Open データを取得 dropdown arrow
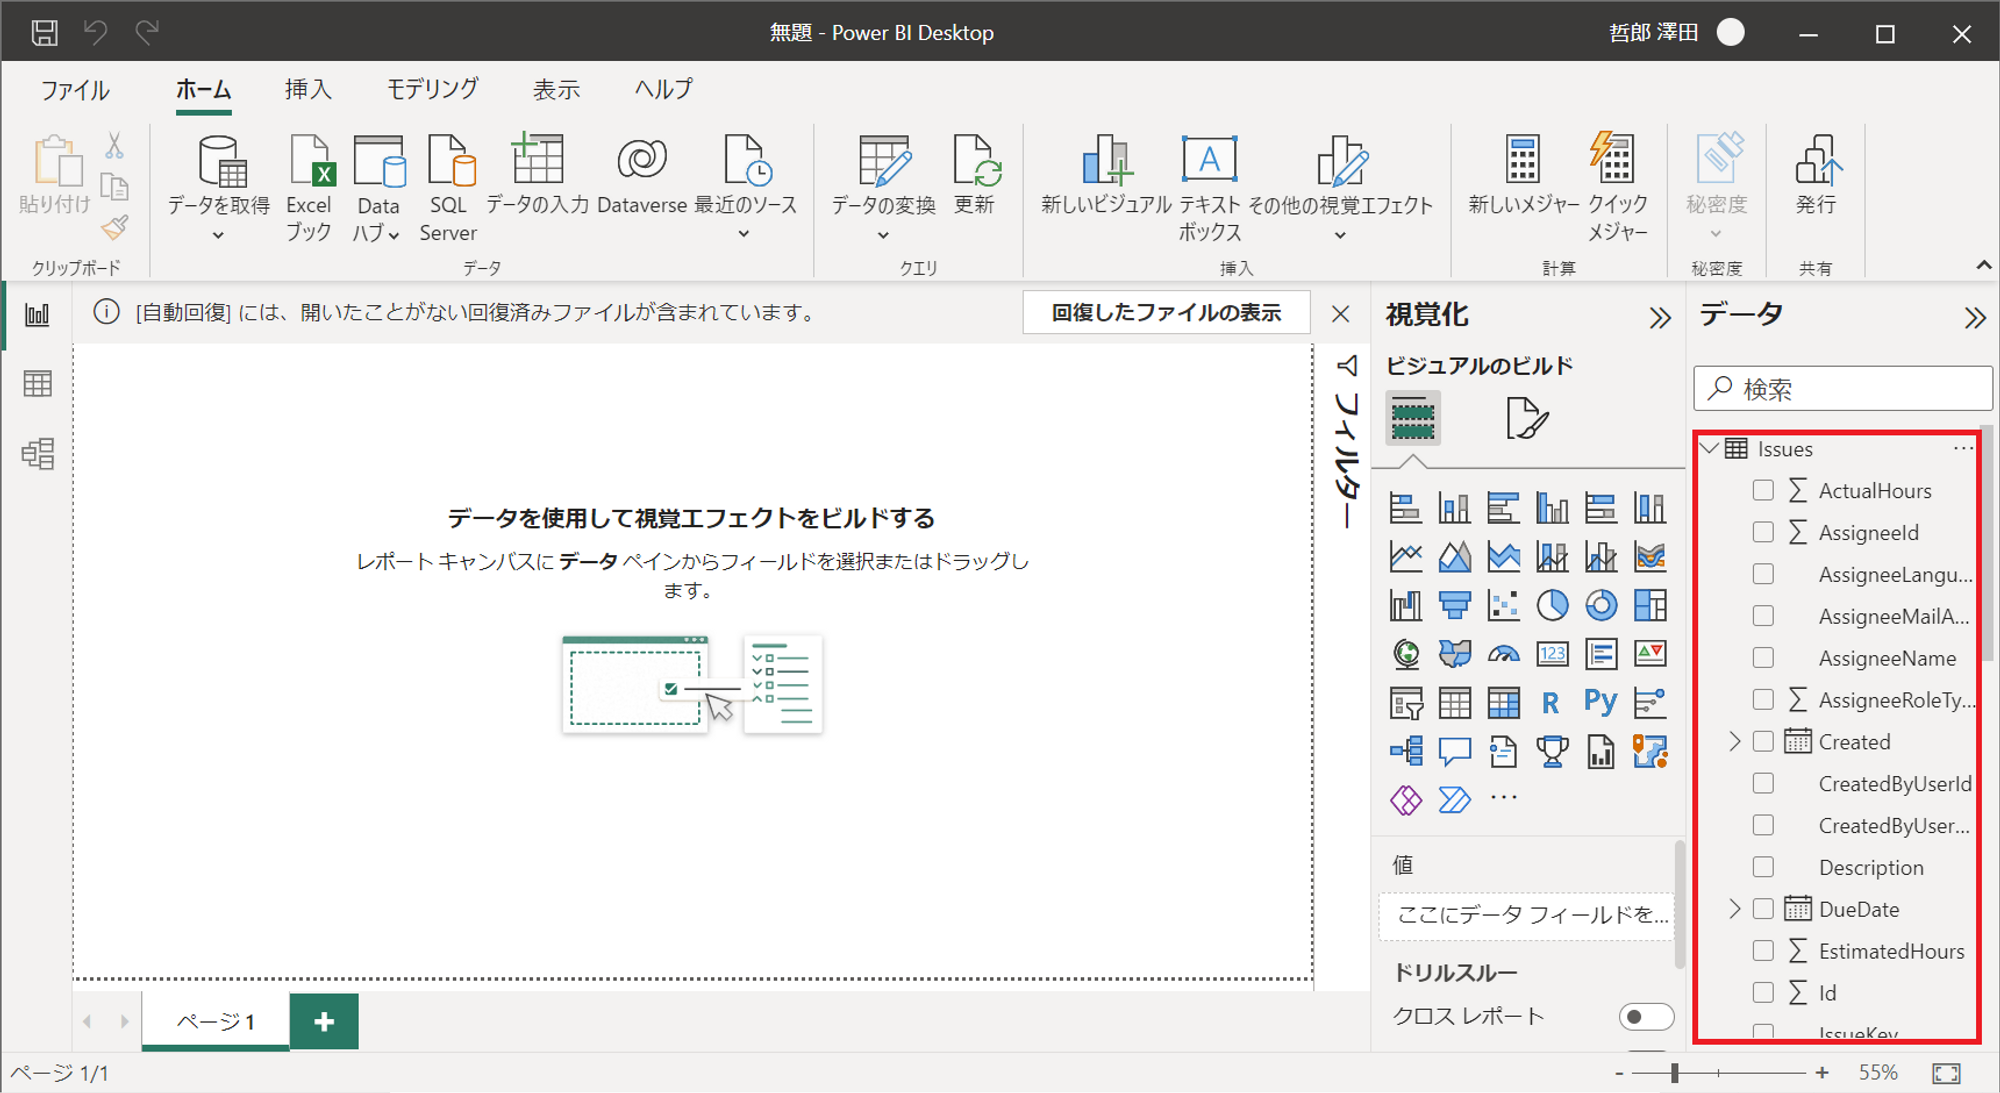Screen dimensions: 2000x1093 218,236
